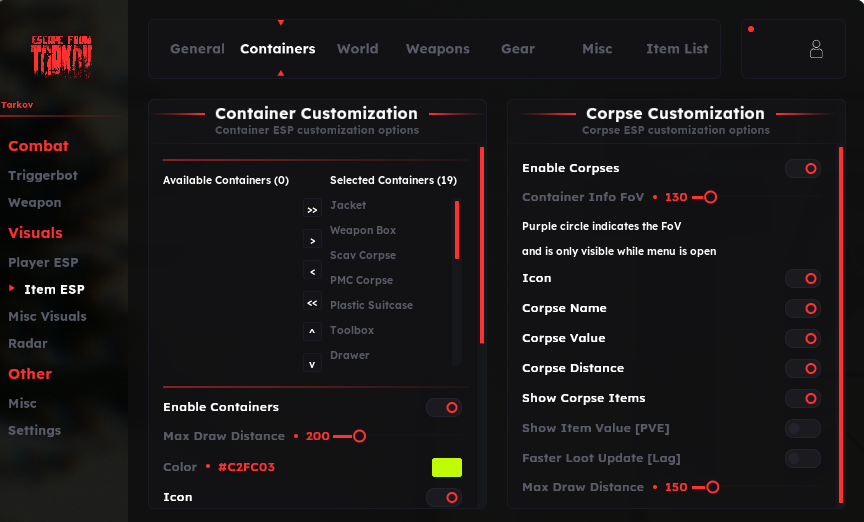
Task: Select Weapon Box in Selected Containers
Action: [x=363, y=231]
